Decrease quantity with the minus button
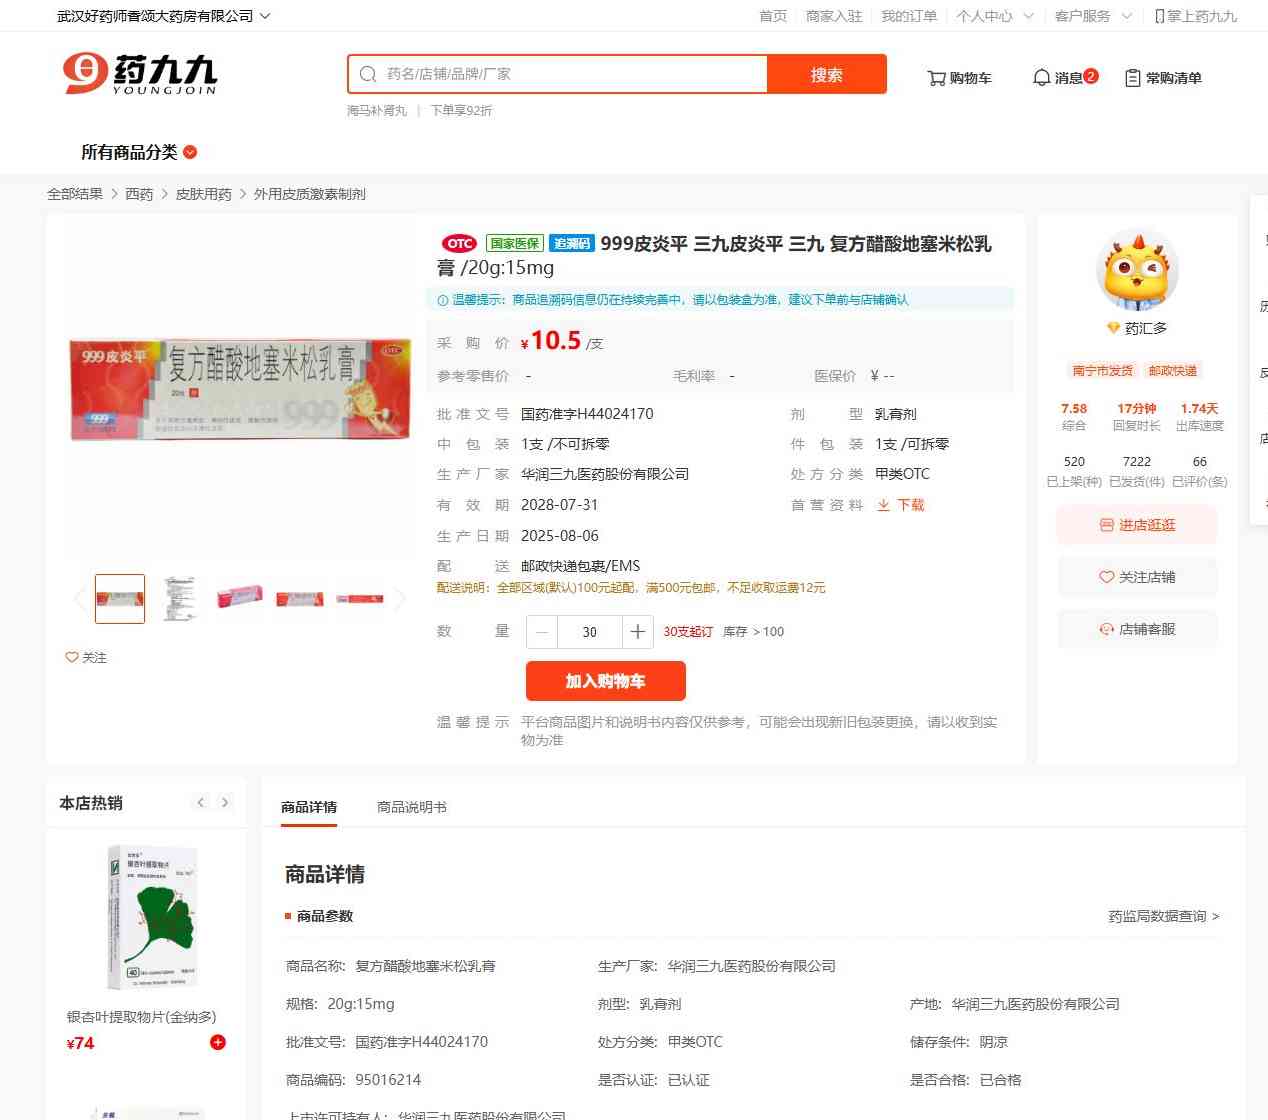The height and width of the screenshot is (1120, 1268). point(542,632)
